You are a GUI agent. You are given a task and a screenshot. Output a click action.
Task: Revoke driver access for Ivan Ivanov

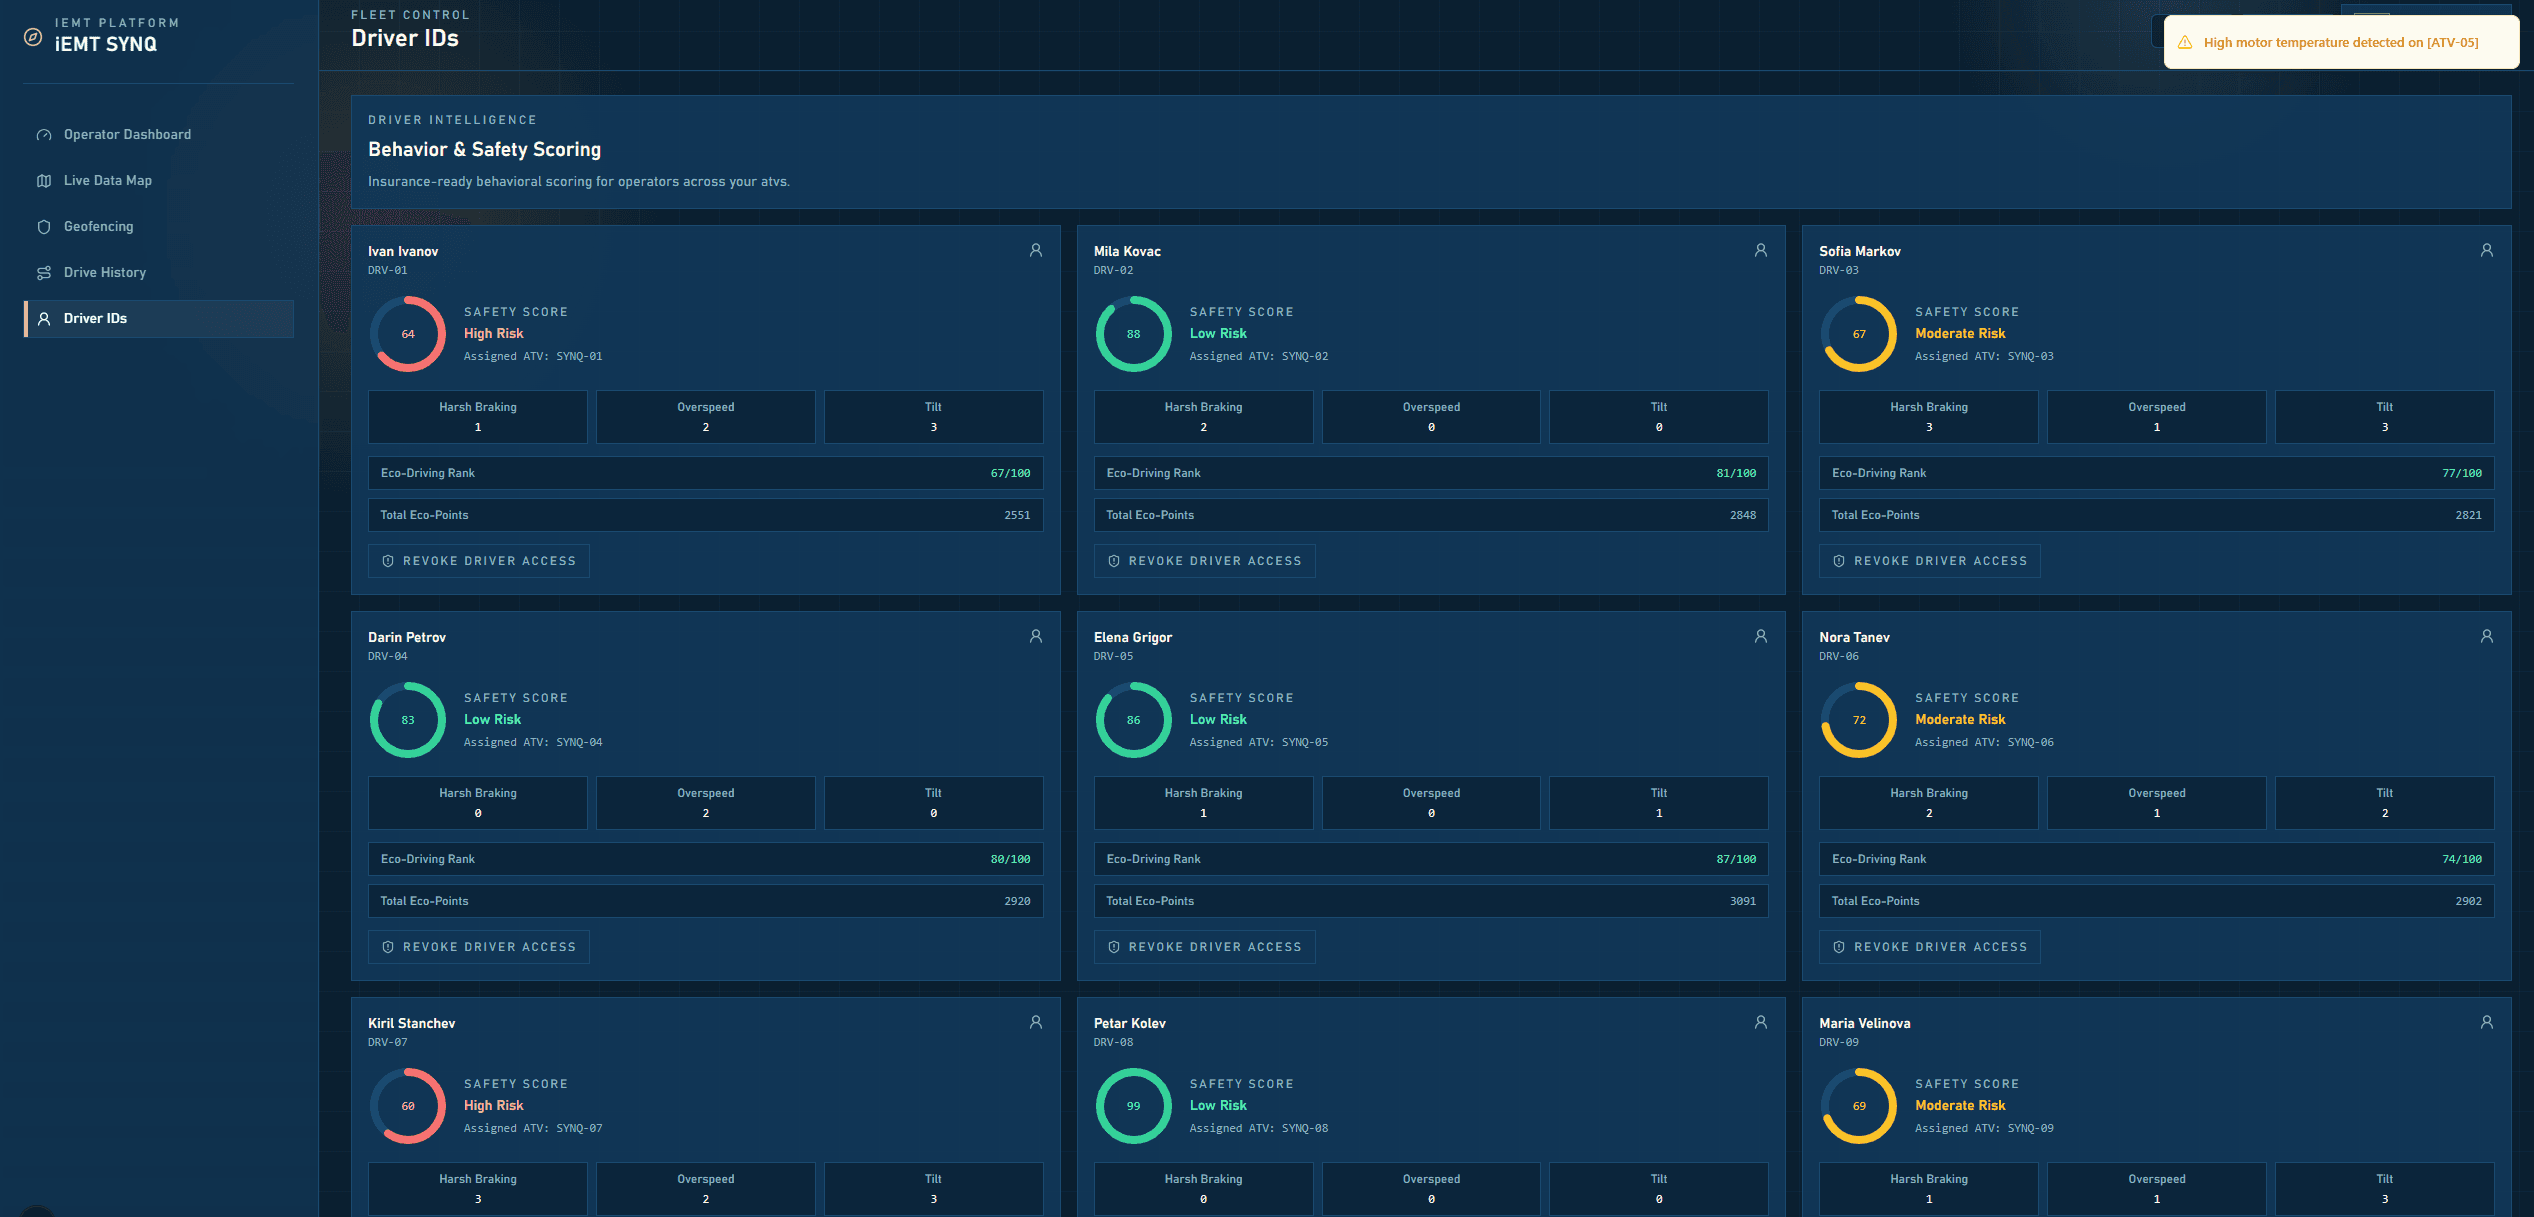click(479, 561)
